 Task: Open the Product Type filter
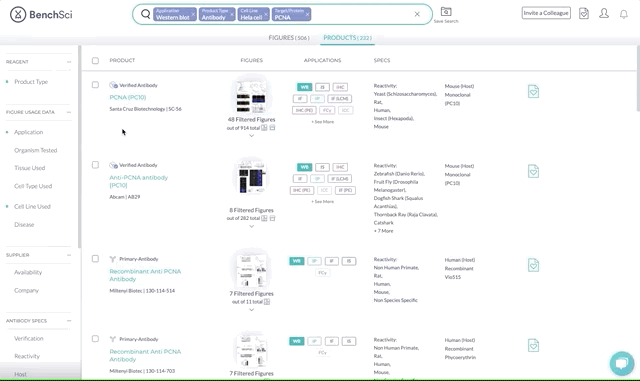pyautogui.click(x=31, y=82)
